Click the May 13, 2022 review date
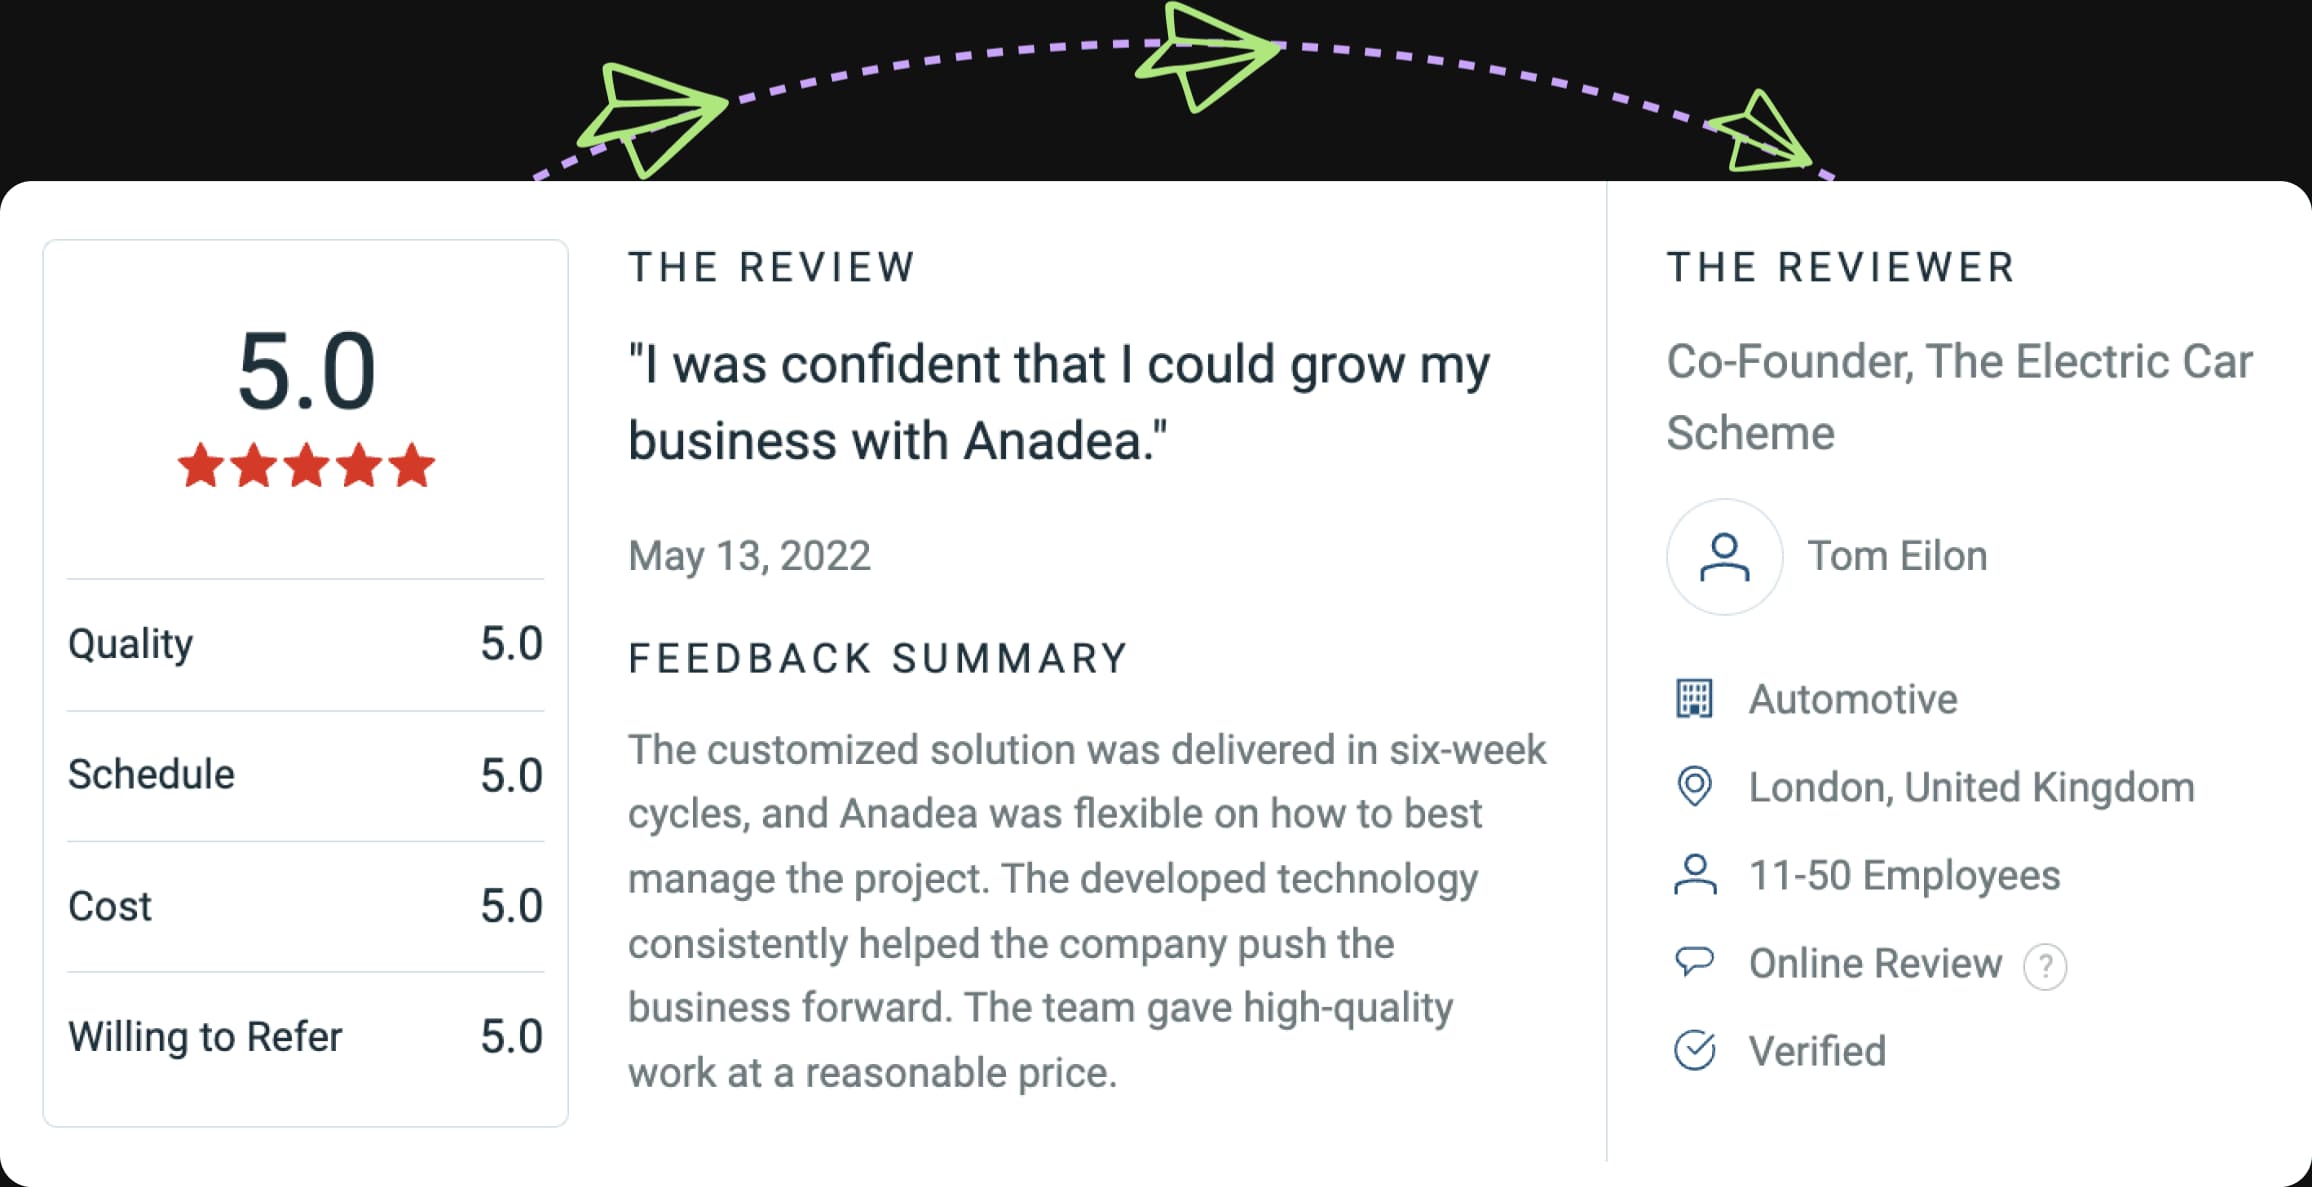Viewport: 2312px width, 1187px height. click(749, 556)
